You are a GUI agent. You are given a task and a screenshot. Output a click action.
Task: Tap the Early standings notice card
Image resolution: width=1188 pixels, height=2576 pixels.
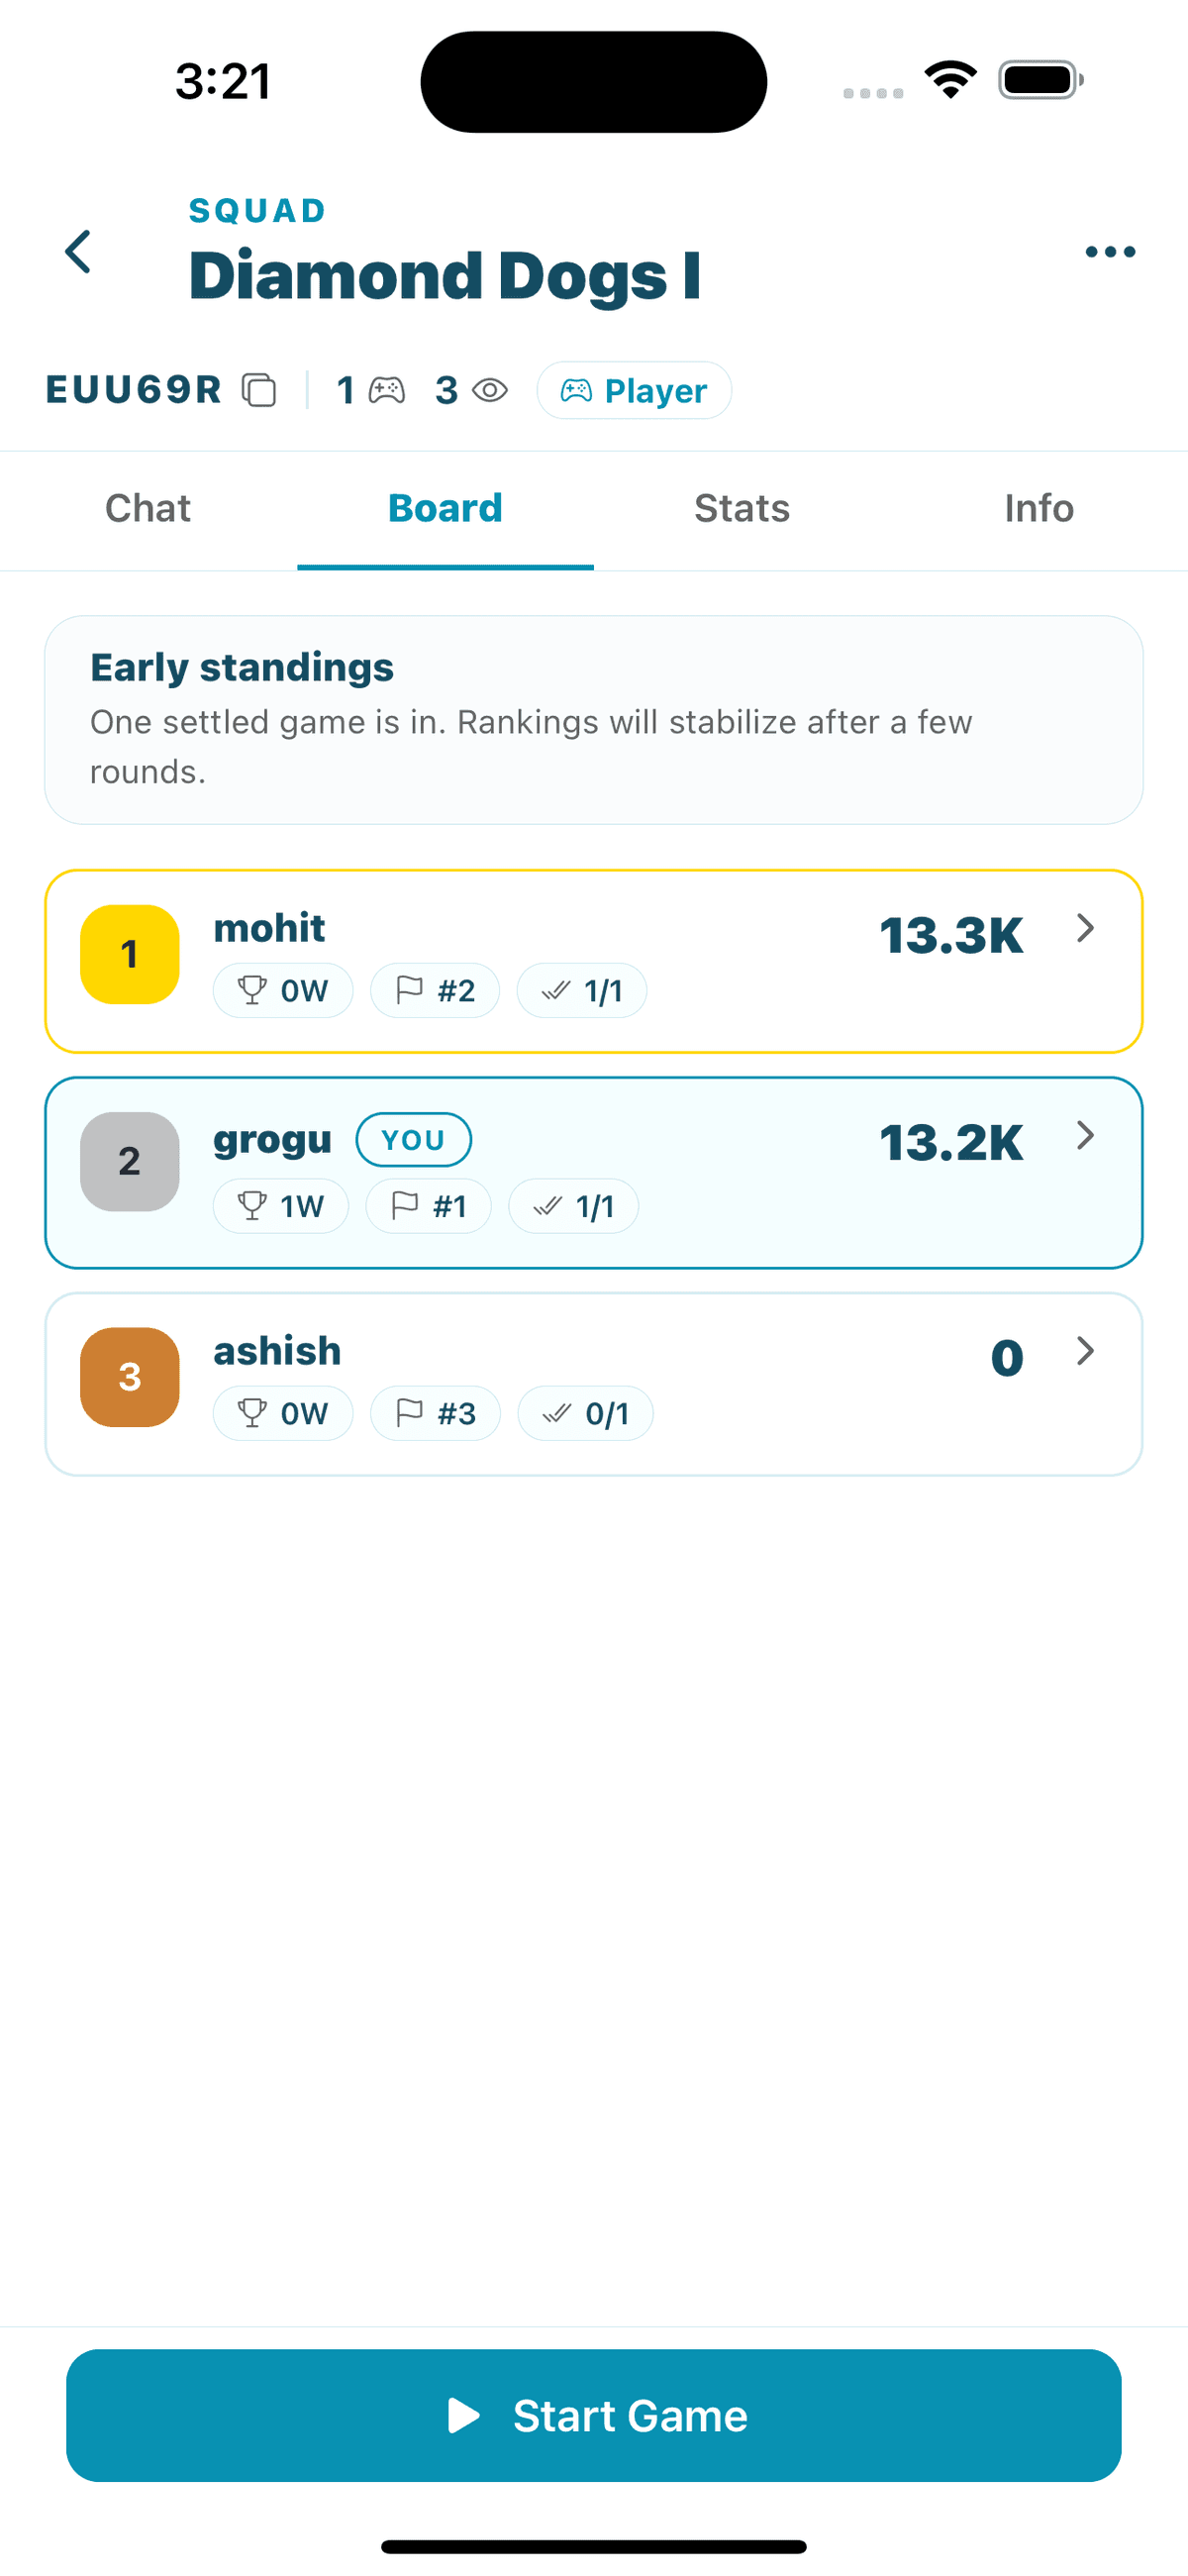594,720
